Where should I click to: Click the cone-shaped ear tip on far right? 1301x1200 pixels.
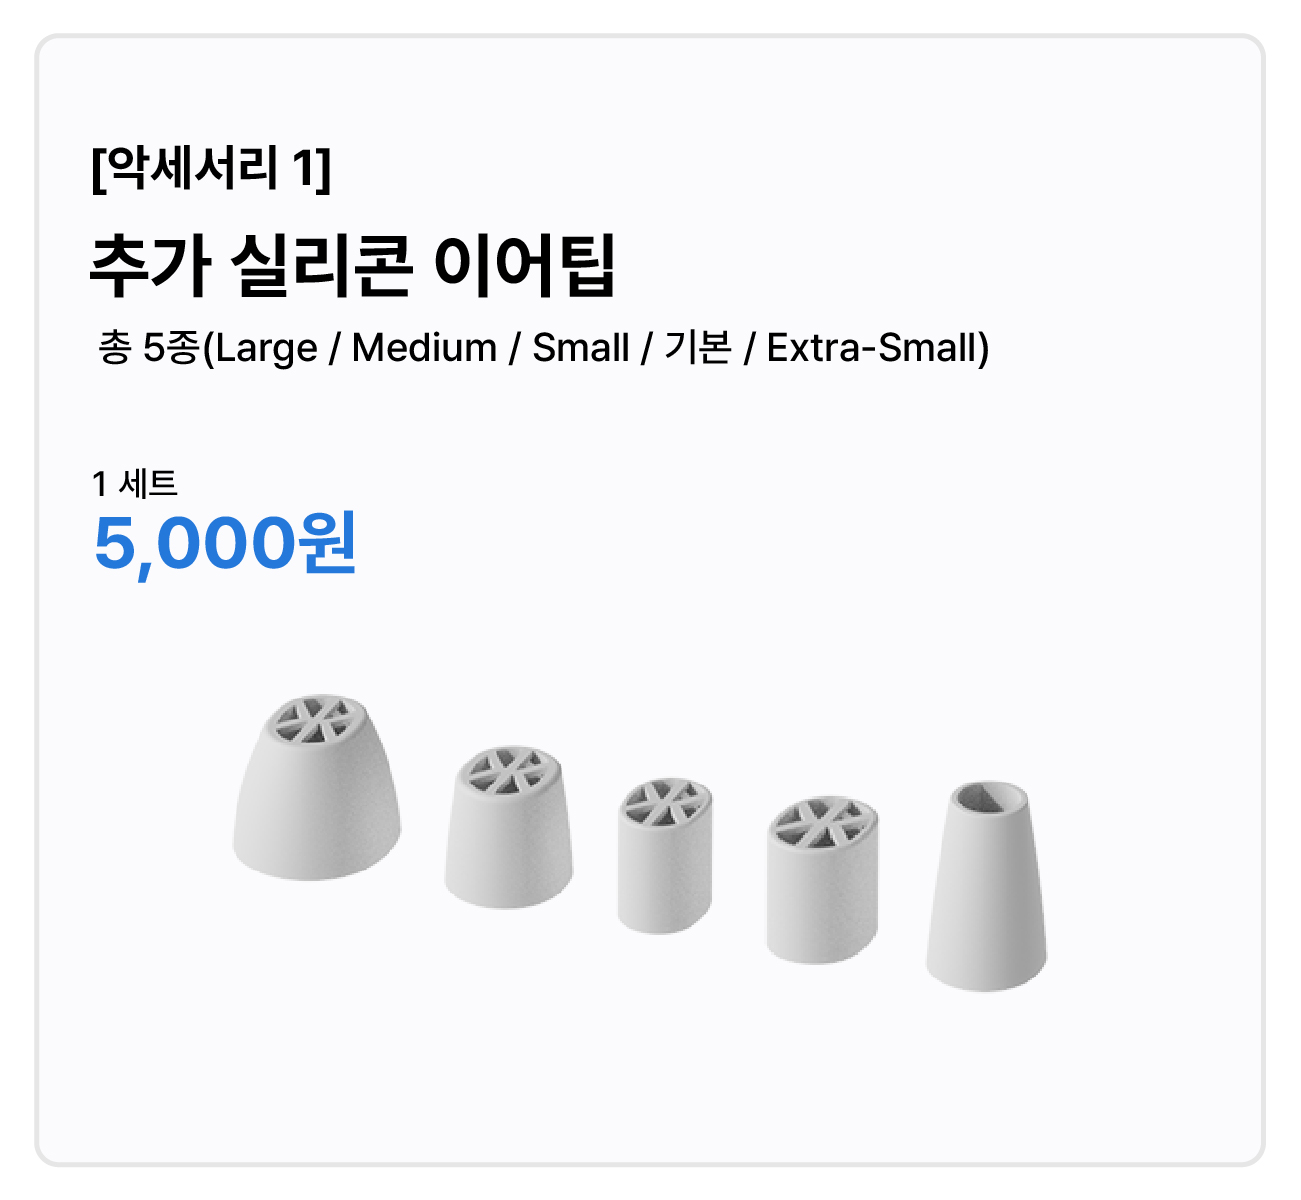(986, 895)
